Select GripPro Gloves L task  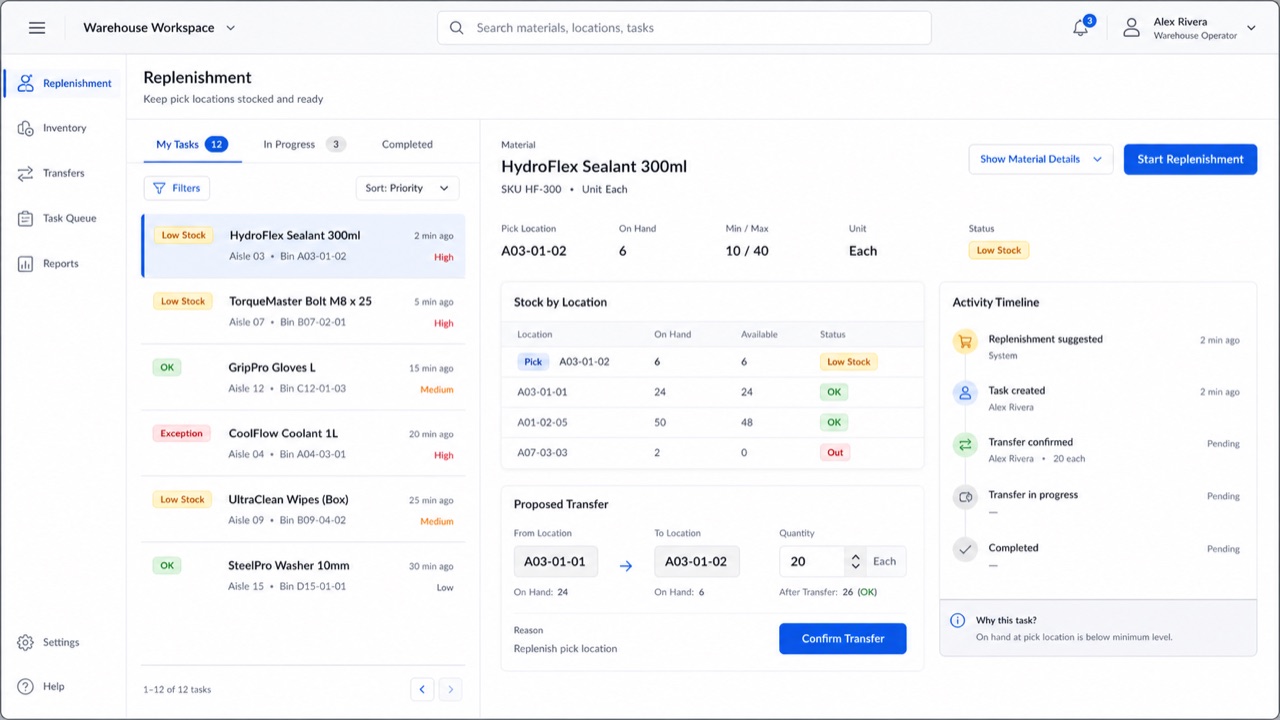303,377
